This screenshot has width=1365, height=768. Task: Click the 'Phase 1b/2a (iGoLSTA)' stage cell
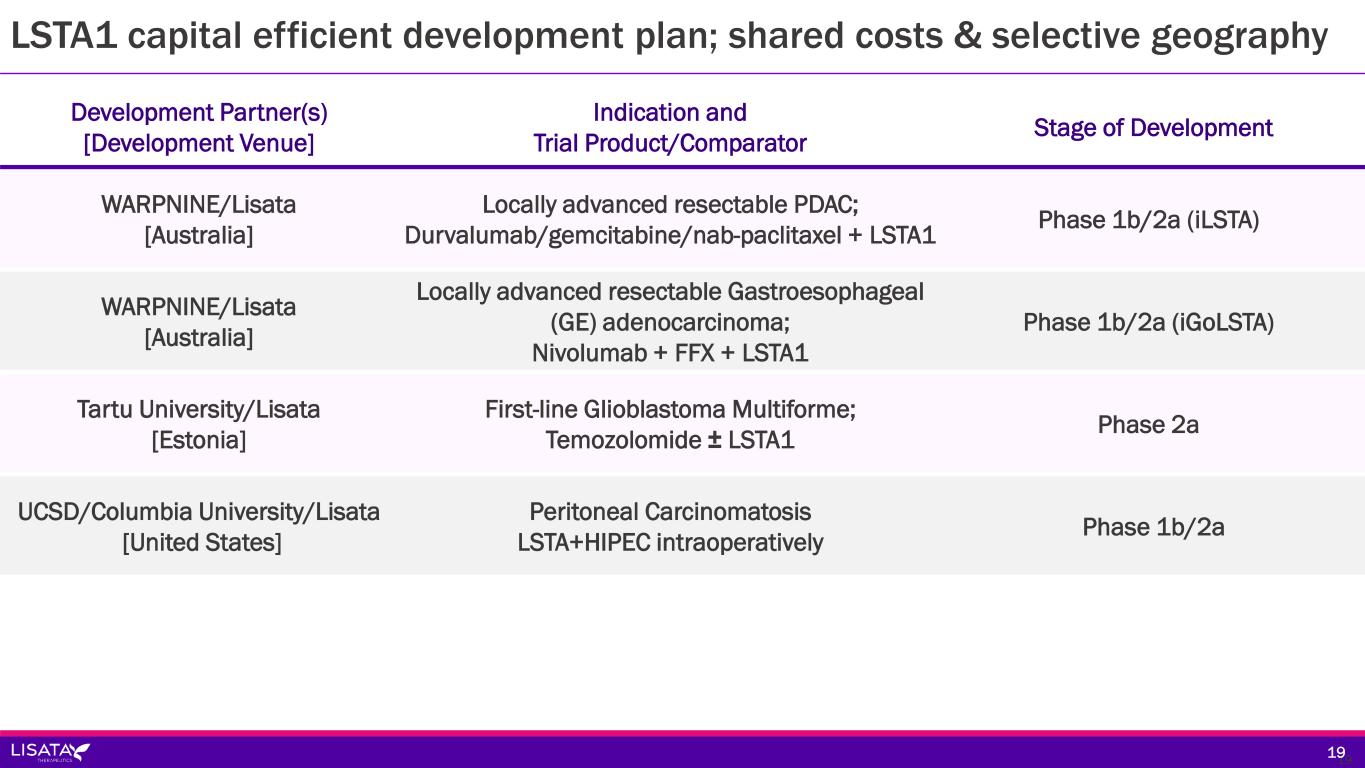click(1148, 322)
